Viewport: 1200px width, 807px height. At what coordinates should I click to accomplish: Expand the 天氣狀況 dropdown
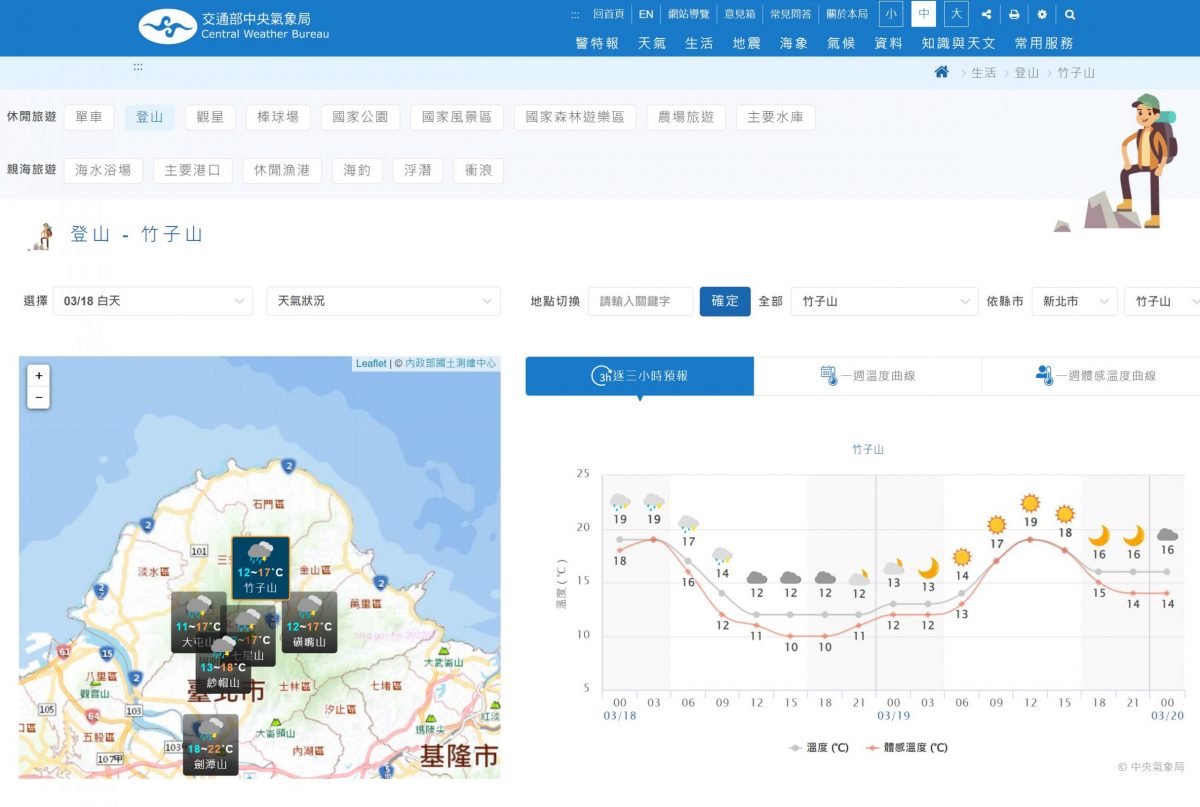[383, 301]
